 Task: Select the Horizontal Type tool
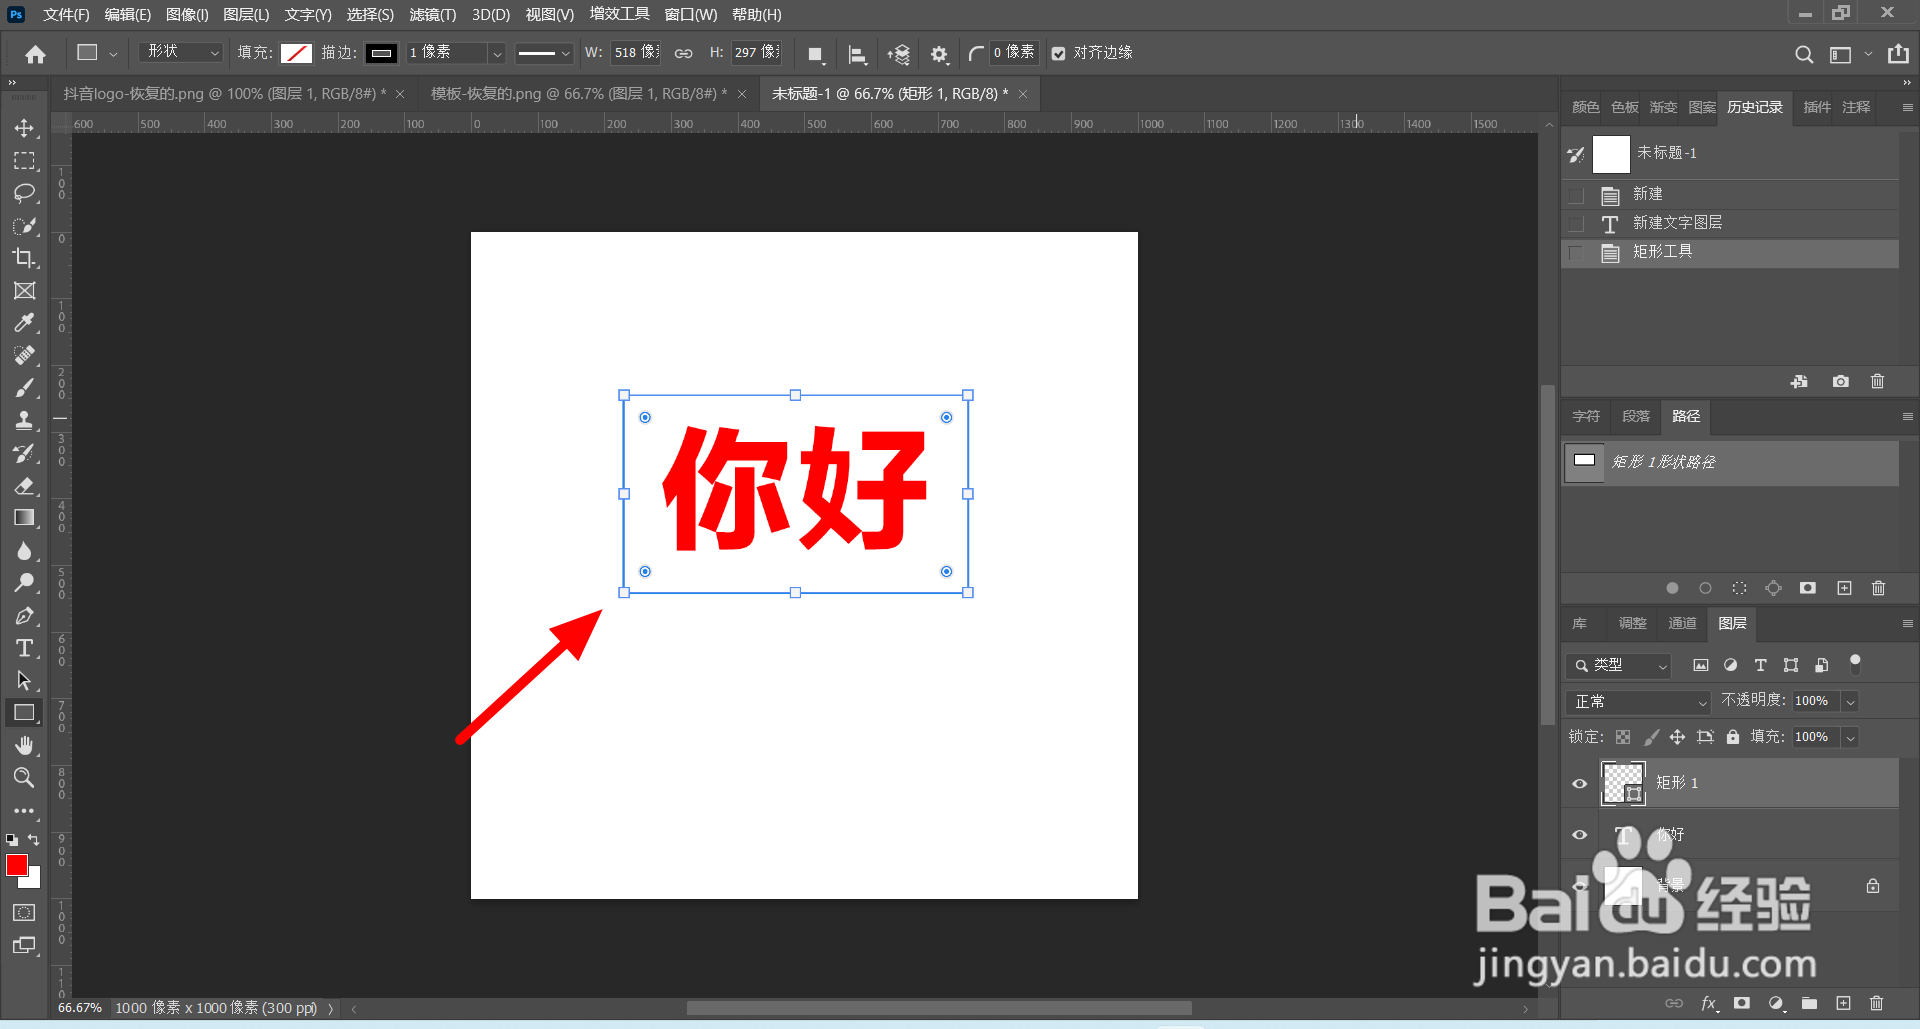tap(24, 648)
